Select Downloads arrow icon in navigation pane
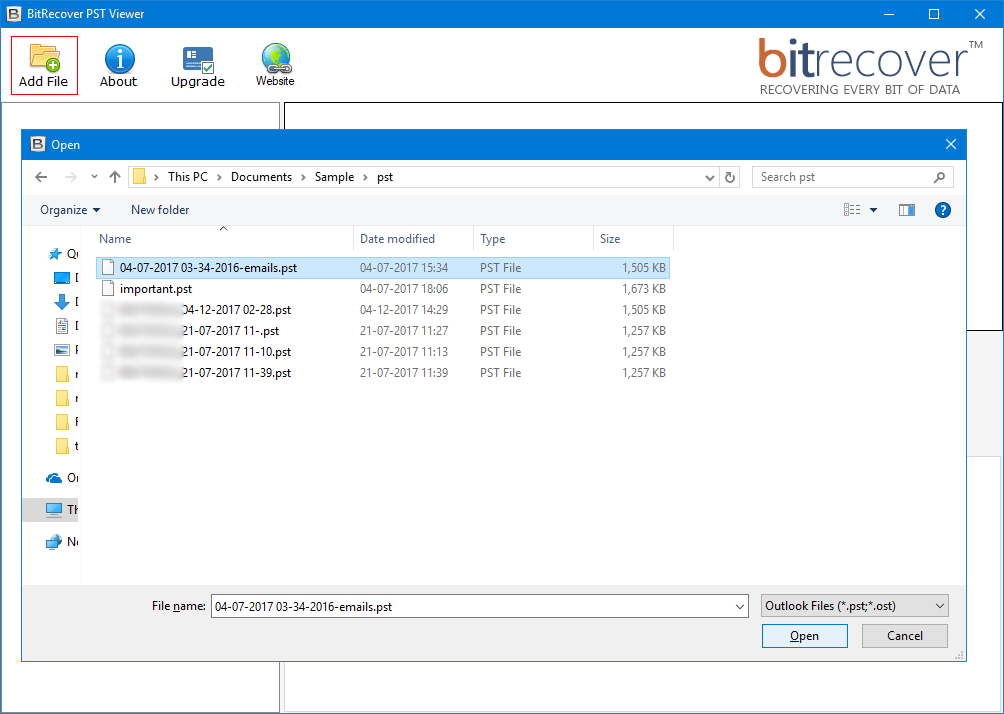The image size is (1004, 714). [62, 302]
